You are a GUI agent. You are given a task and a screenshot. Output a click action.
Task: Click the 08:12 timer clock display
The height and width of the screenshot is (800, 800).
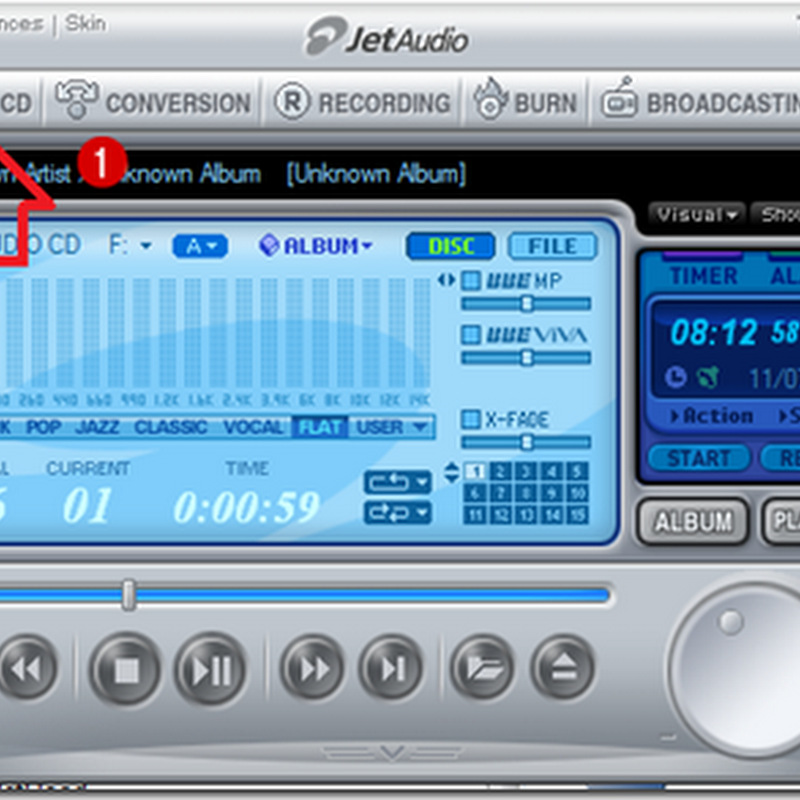[x=713, y=333]
